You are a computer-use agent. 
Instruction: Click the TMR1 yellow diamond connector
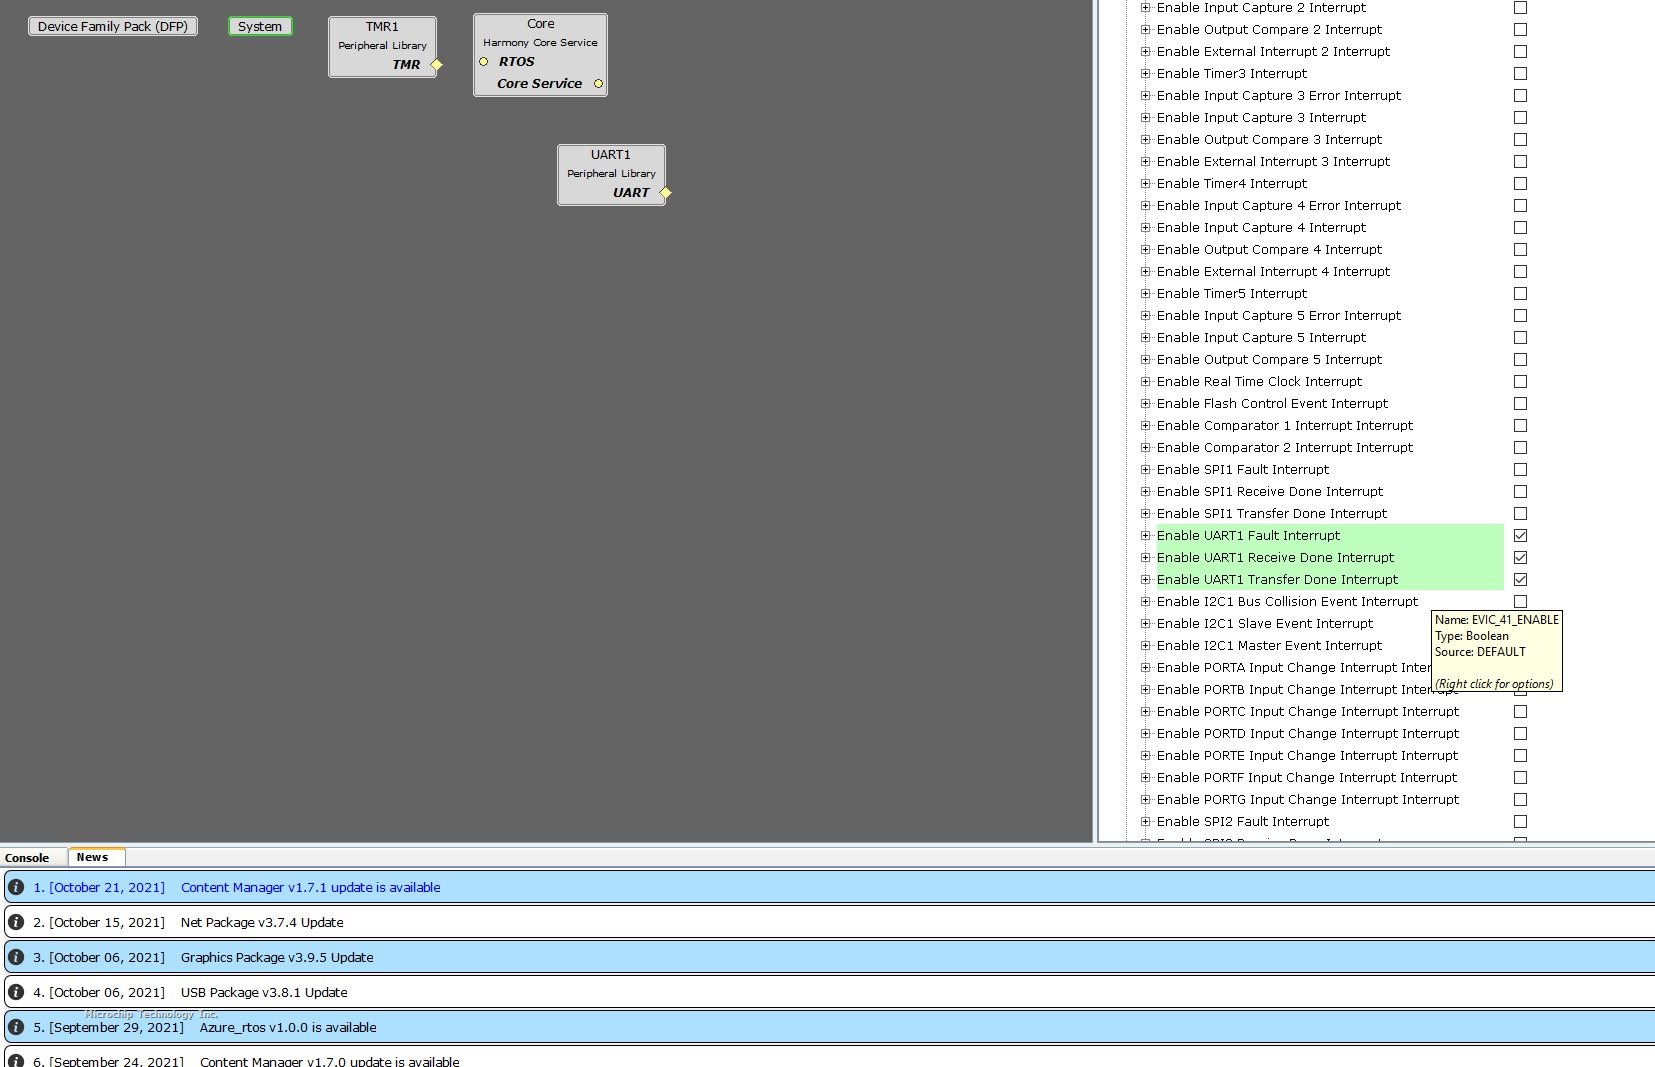(x=436, y=65)
